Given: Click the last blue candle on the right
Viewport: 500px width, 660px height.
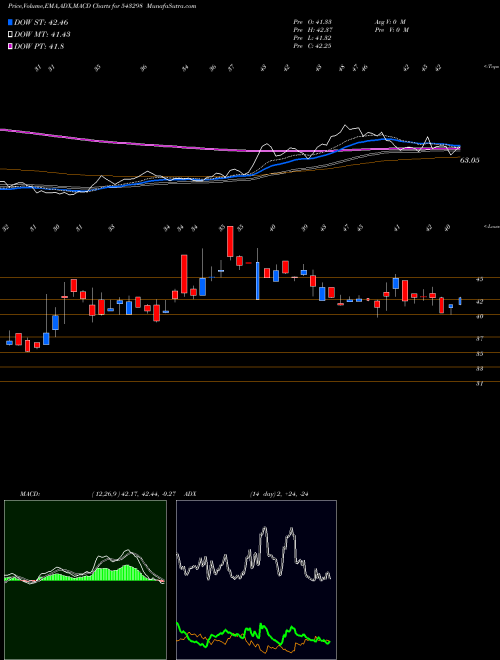Looking at the screenshot, I should pos(460,301).
